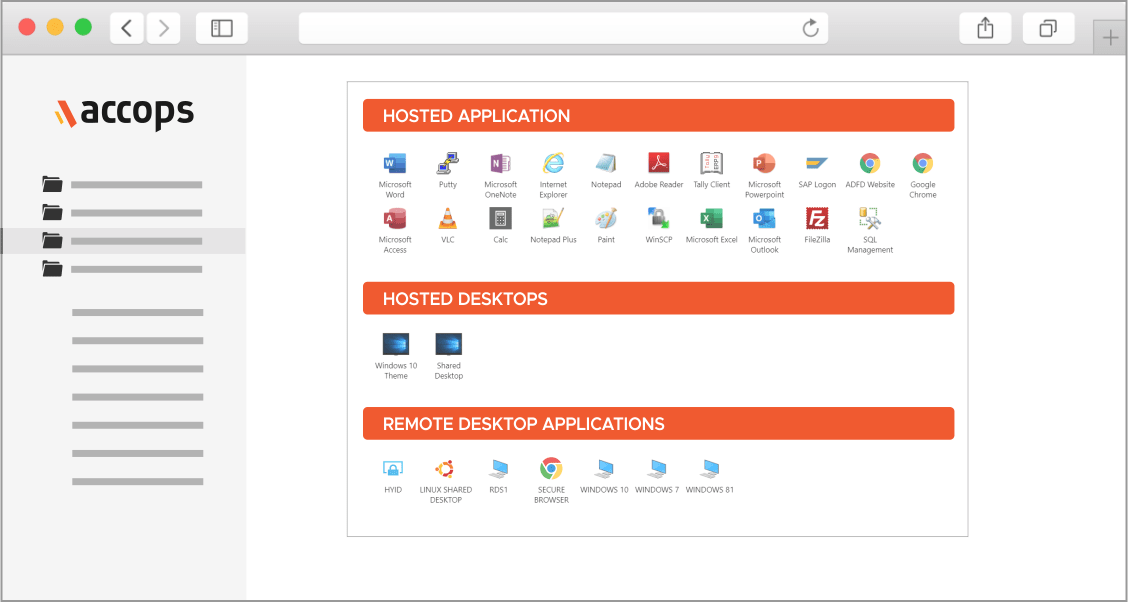Launch the Microsoft Word hosted application
The image size is (1128, 602).
click(395, 164)
